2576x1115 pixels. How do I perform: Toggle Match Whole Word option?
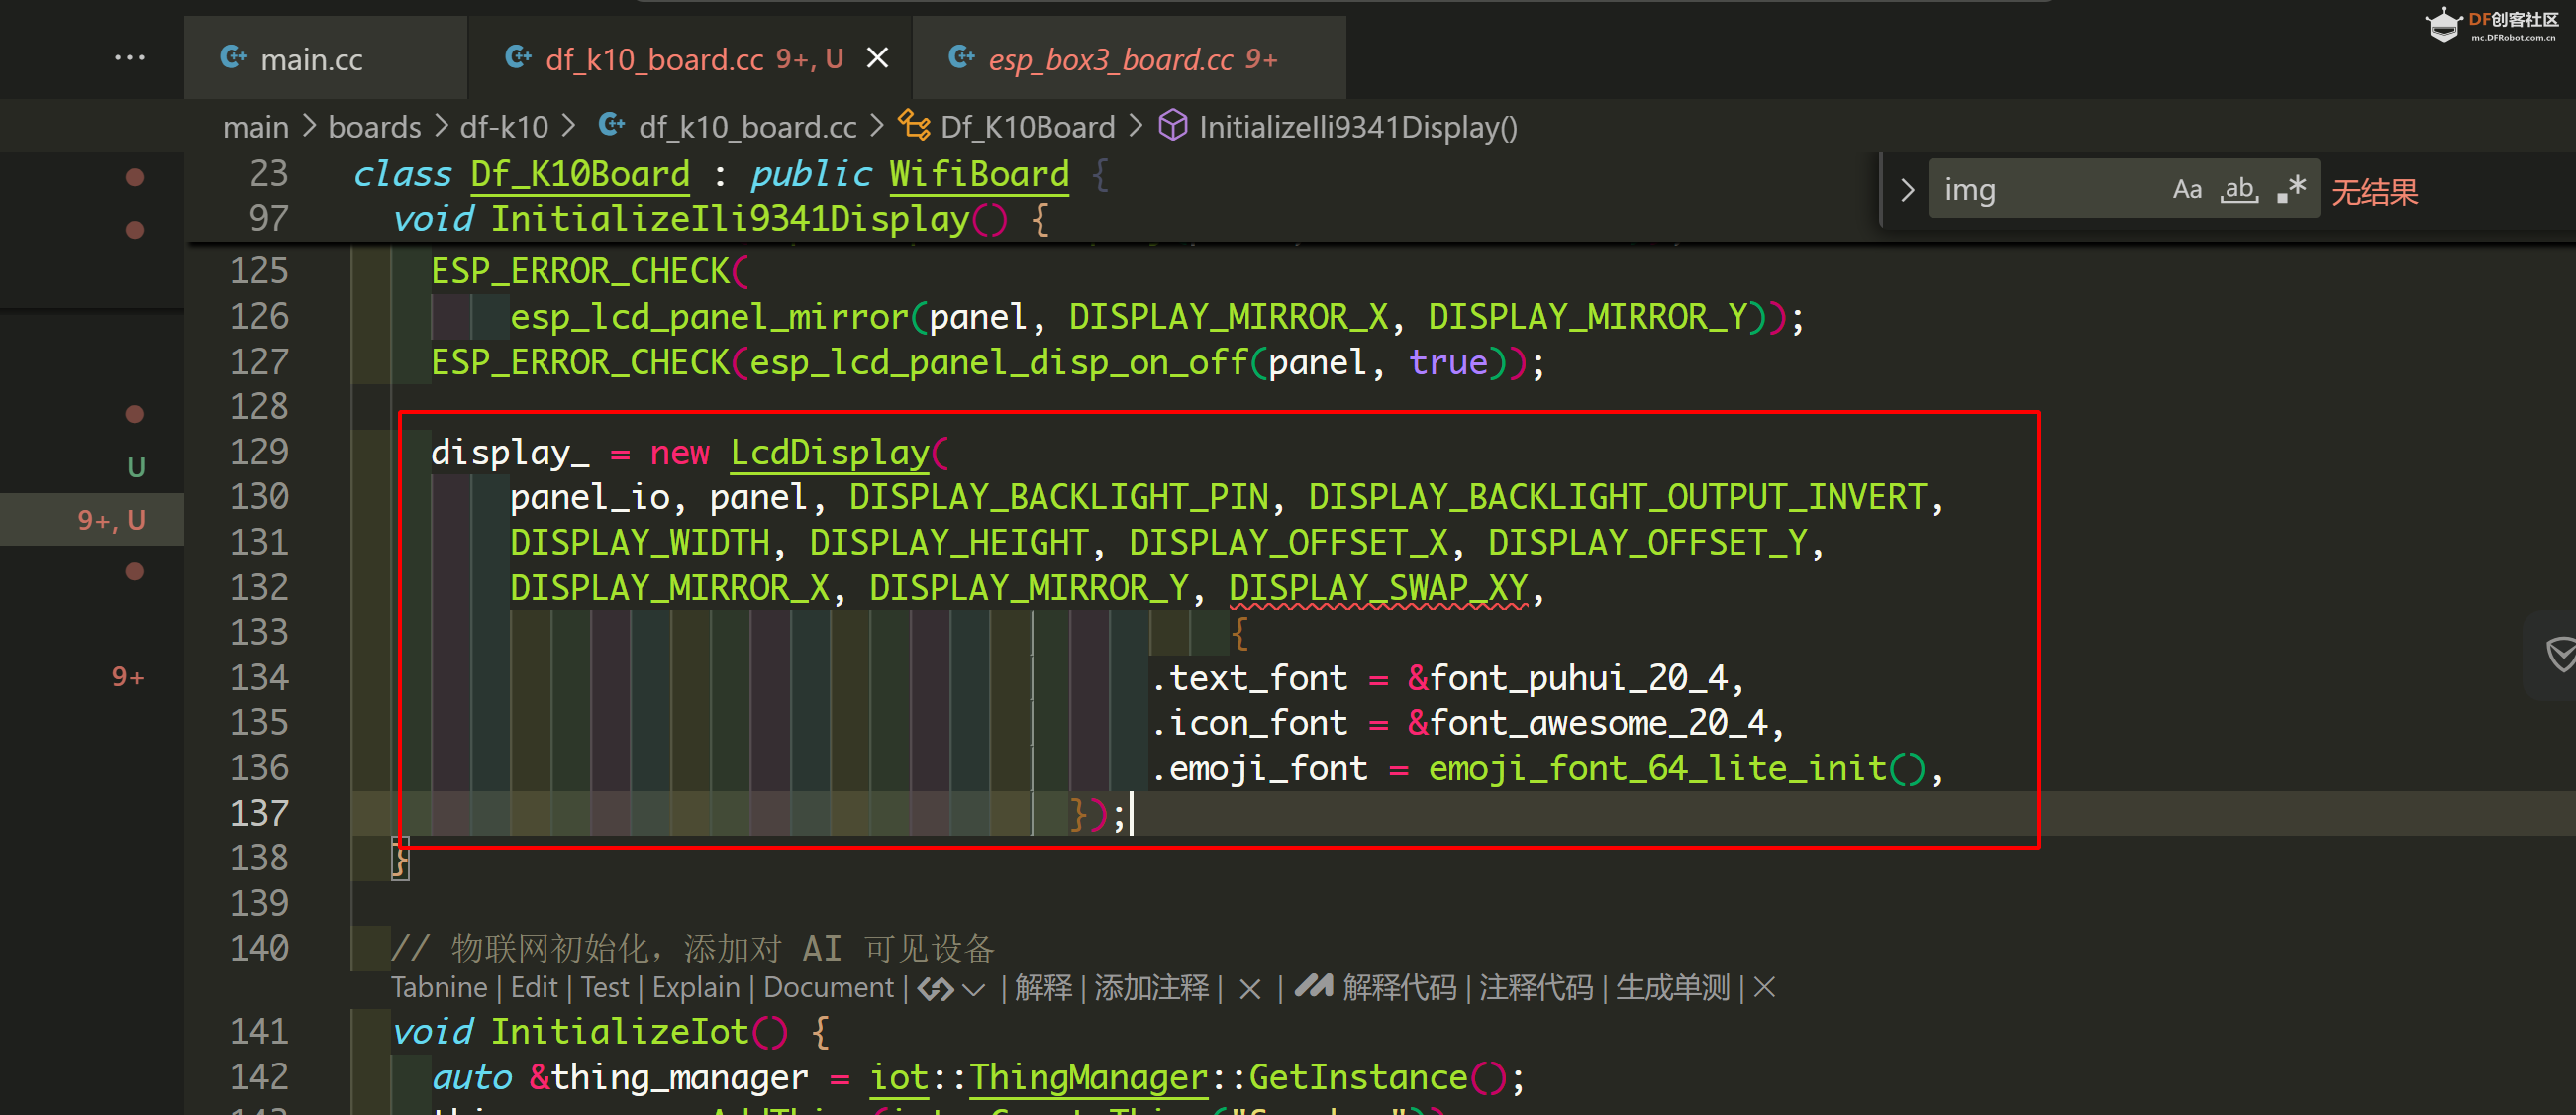[2239, 189]
